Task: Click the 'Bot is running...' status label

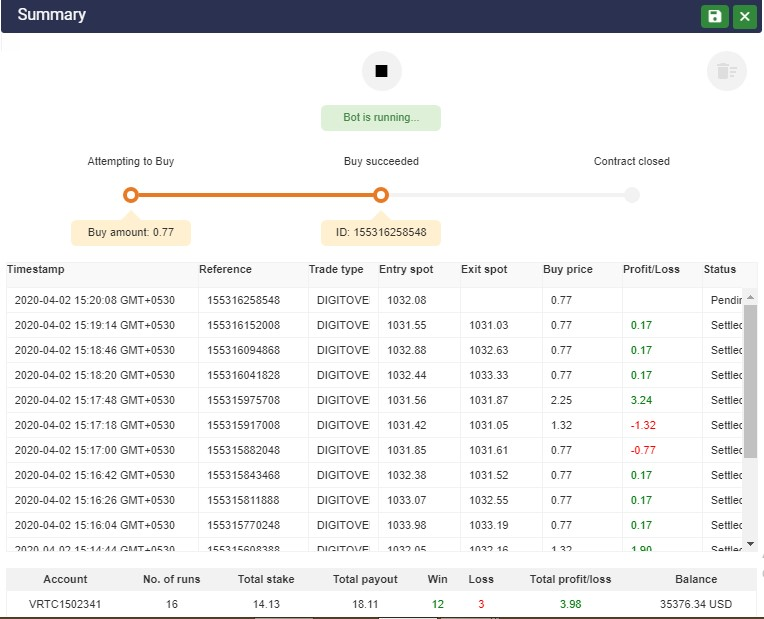Action: click(381, 117)
